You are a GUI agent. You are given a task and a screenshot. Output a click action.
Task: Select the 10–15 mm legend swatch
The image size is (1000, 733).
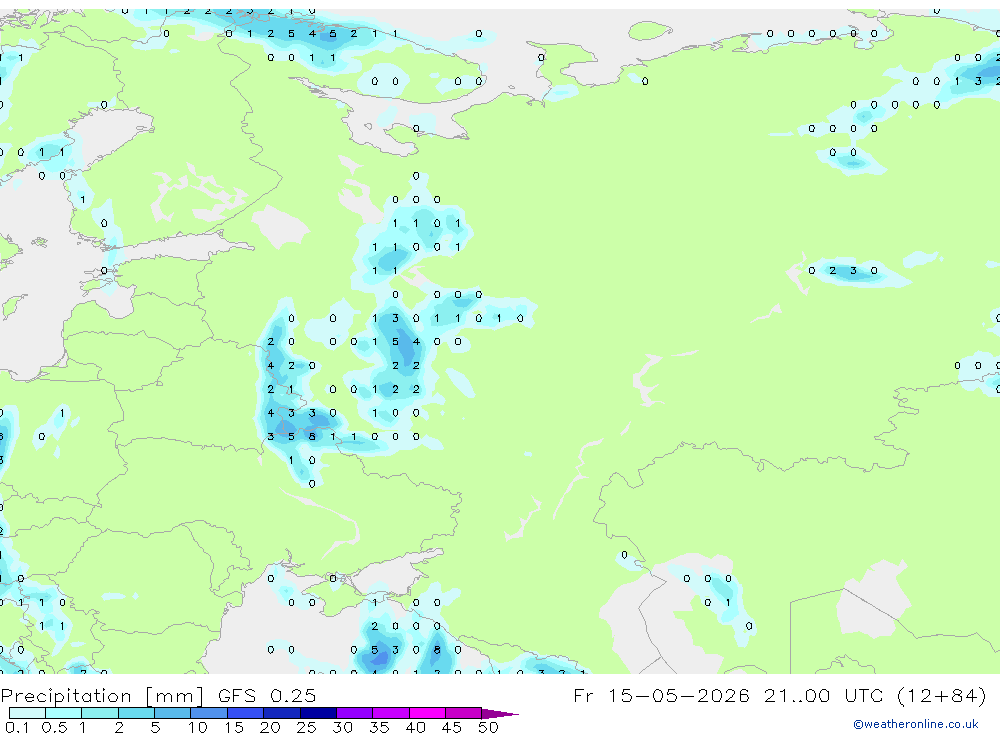coord(209,713)
